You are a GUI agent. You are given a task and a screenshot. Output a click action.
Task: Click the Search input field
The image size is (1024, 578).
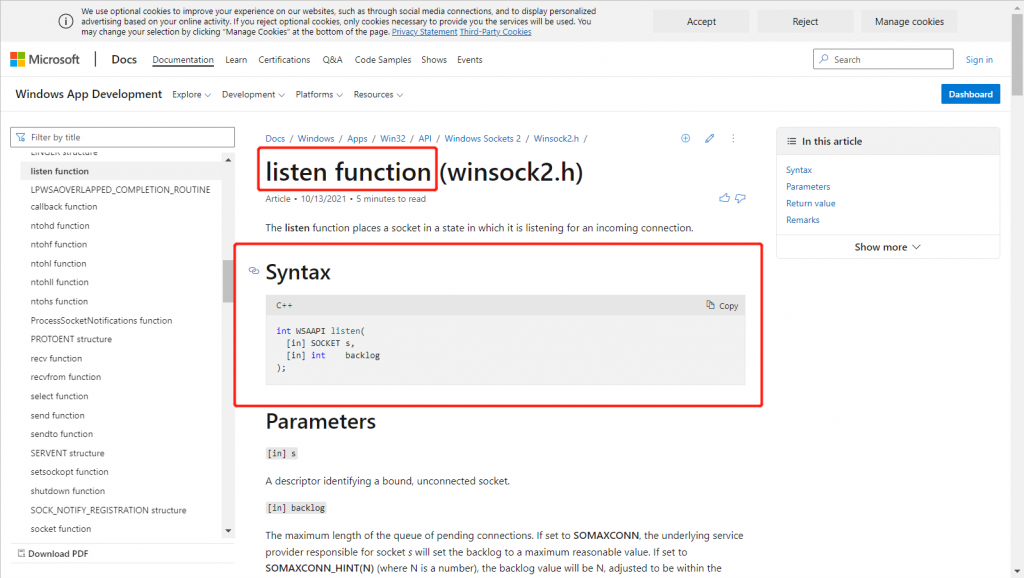coord(883,59)
